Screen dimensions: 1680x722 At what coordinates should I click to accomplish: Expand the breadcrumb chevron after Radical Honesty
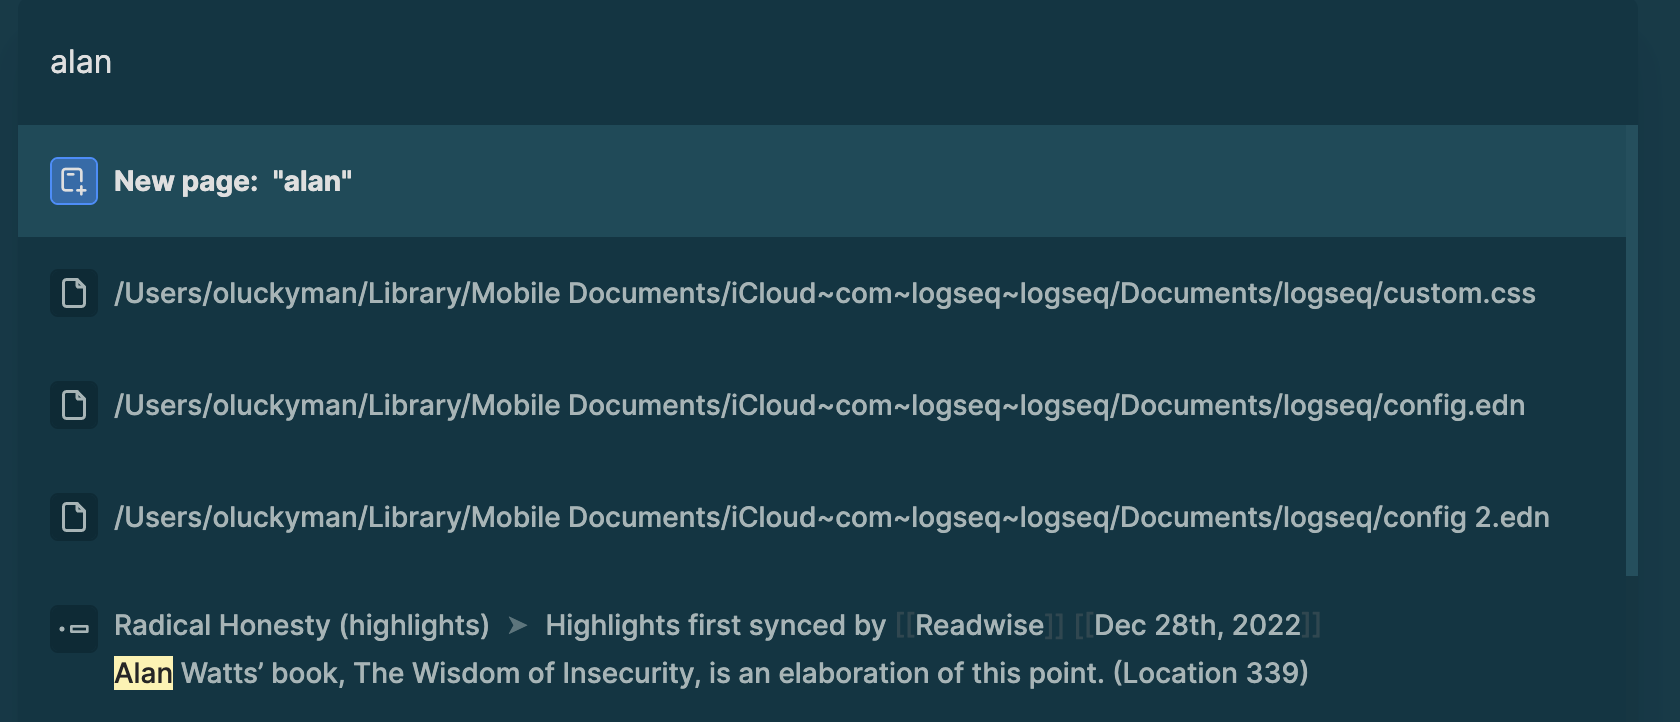tap(516, 625)
